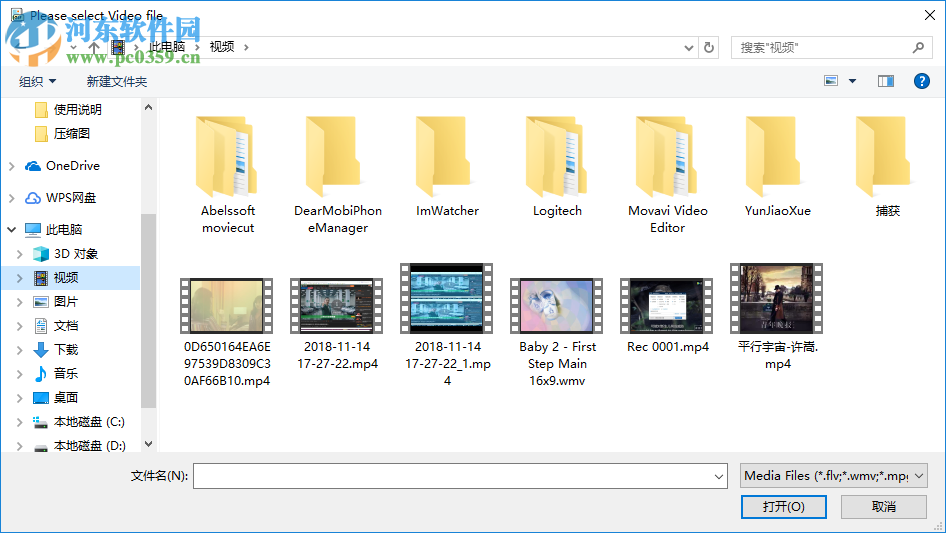Image resolution: width=946 pixels, height=533 pixels.
Task: Click the 桌面 desktop icon in sidebar
Action: tap(41, 398)
